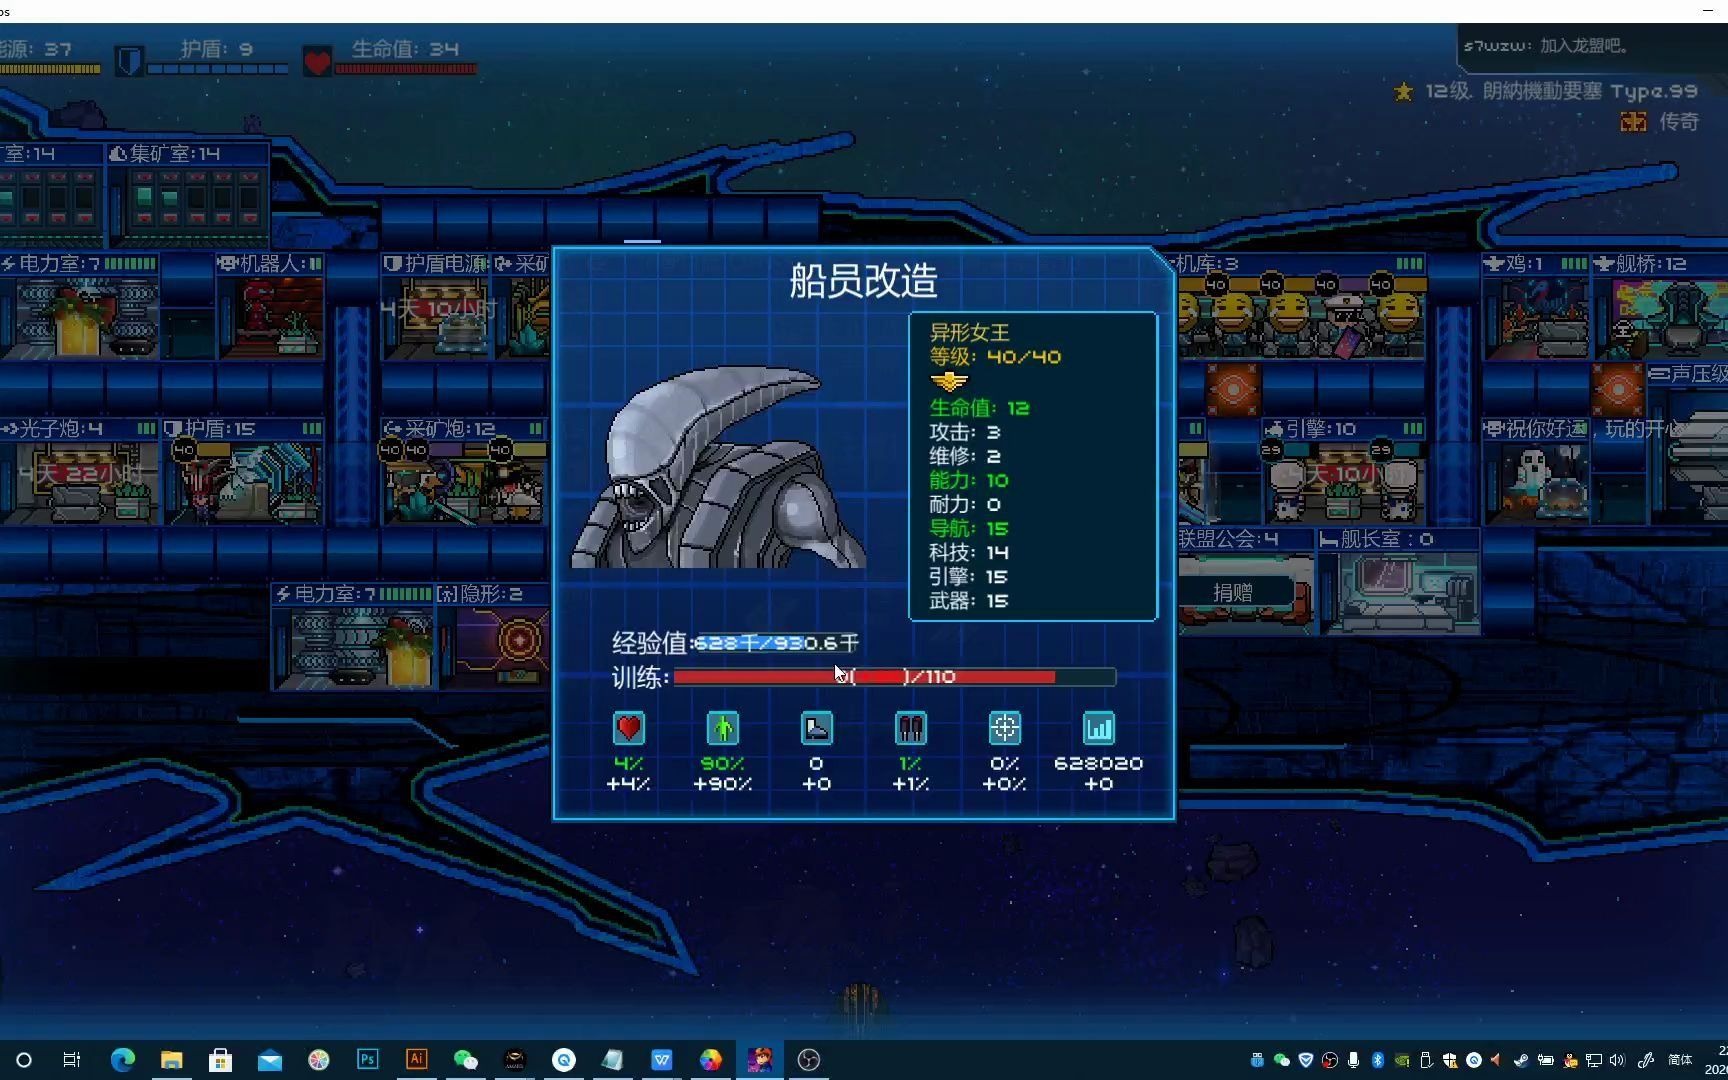Open the chat message from s7wzw

(1548, 46)
